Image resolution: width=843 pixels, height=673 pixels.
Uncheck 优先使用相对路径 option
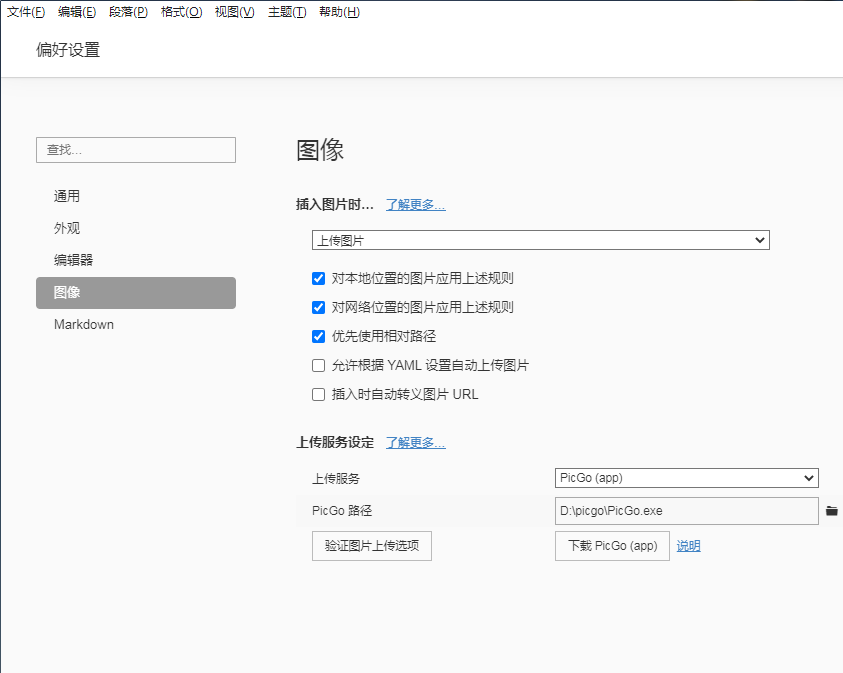pyautogui.click(x=318, y=336)
